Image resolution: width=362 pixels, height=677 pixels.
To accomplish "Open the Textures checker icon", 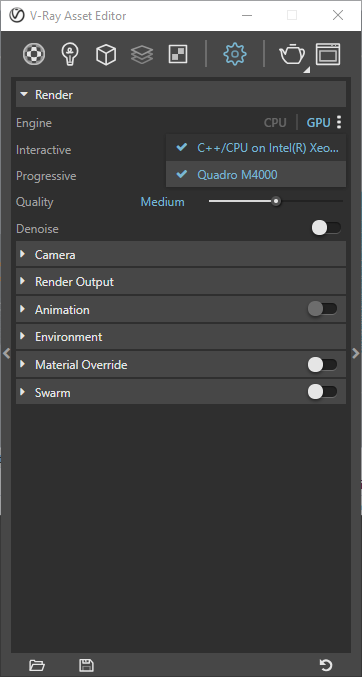I will [x=178, y=55].
